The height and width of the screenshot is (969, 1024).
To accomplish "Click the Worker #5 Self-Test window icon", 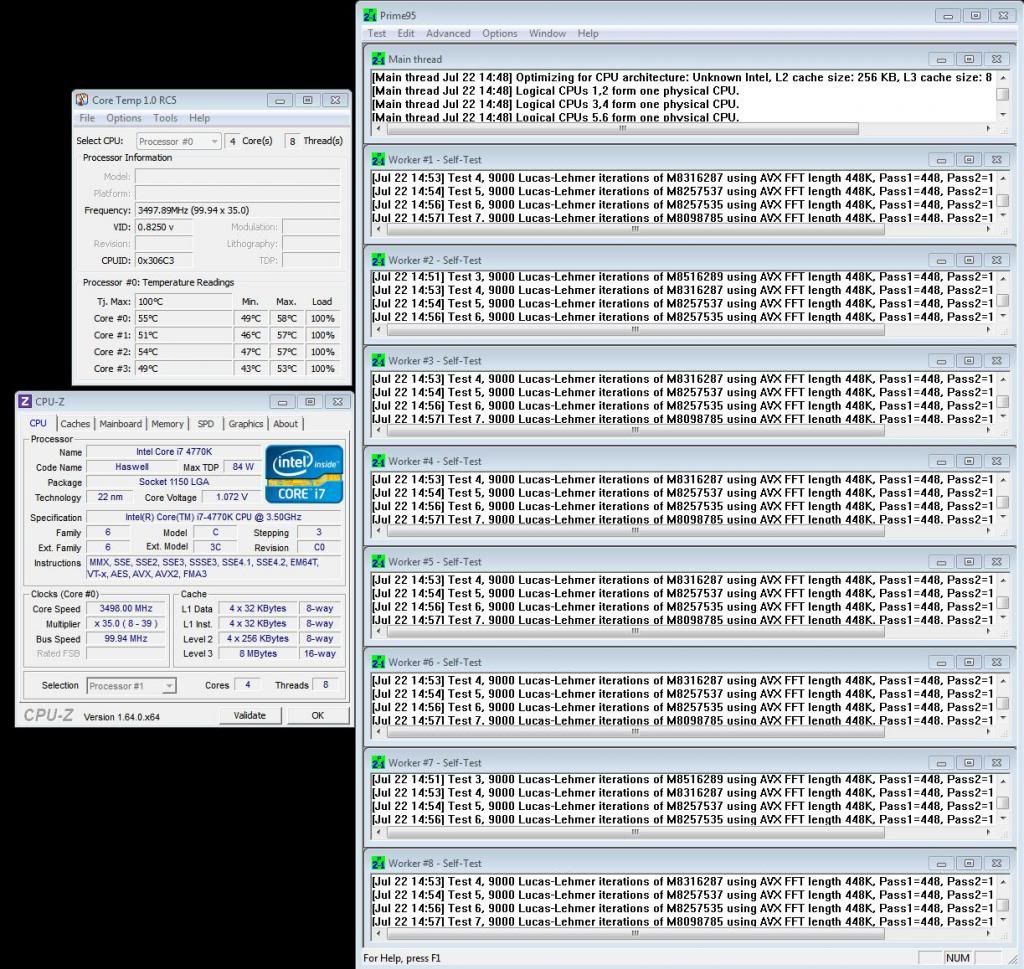I will tap(378, 562).
